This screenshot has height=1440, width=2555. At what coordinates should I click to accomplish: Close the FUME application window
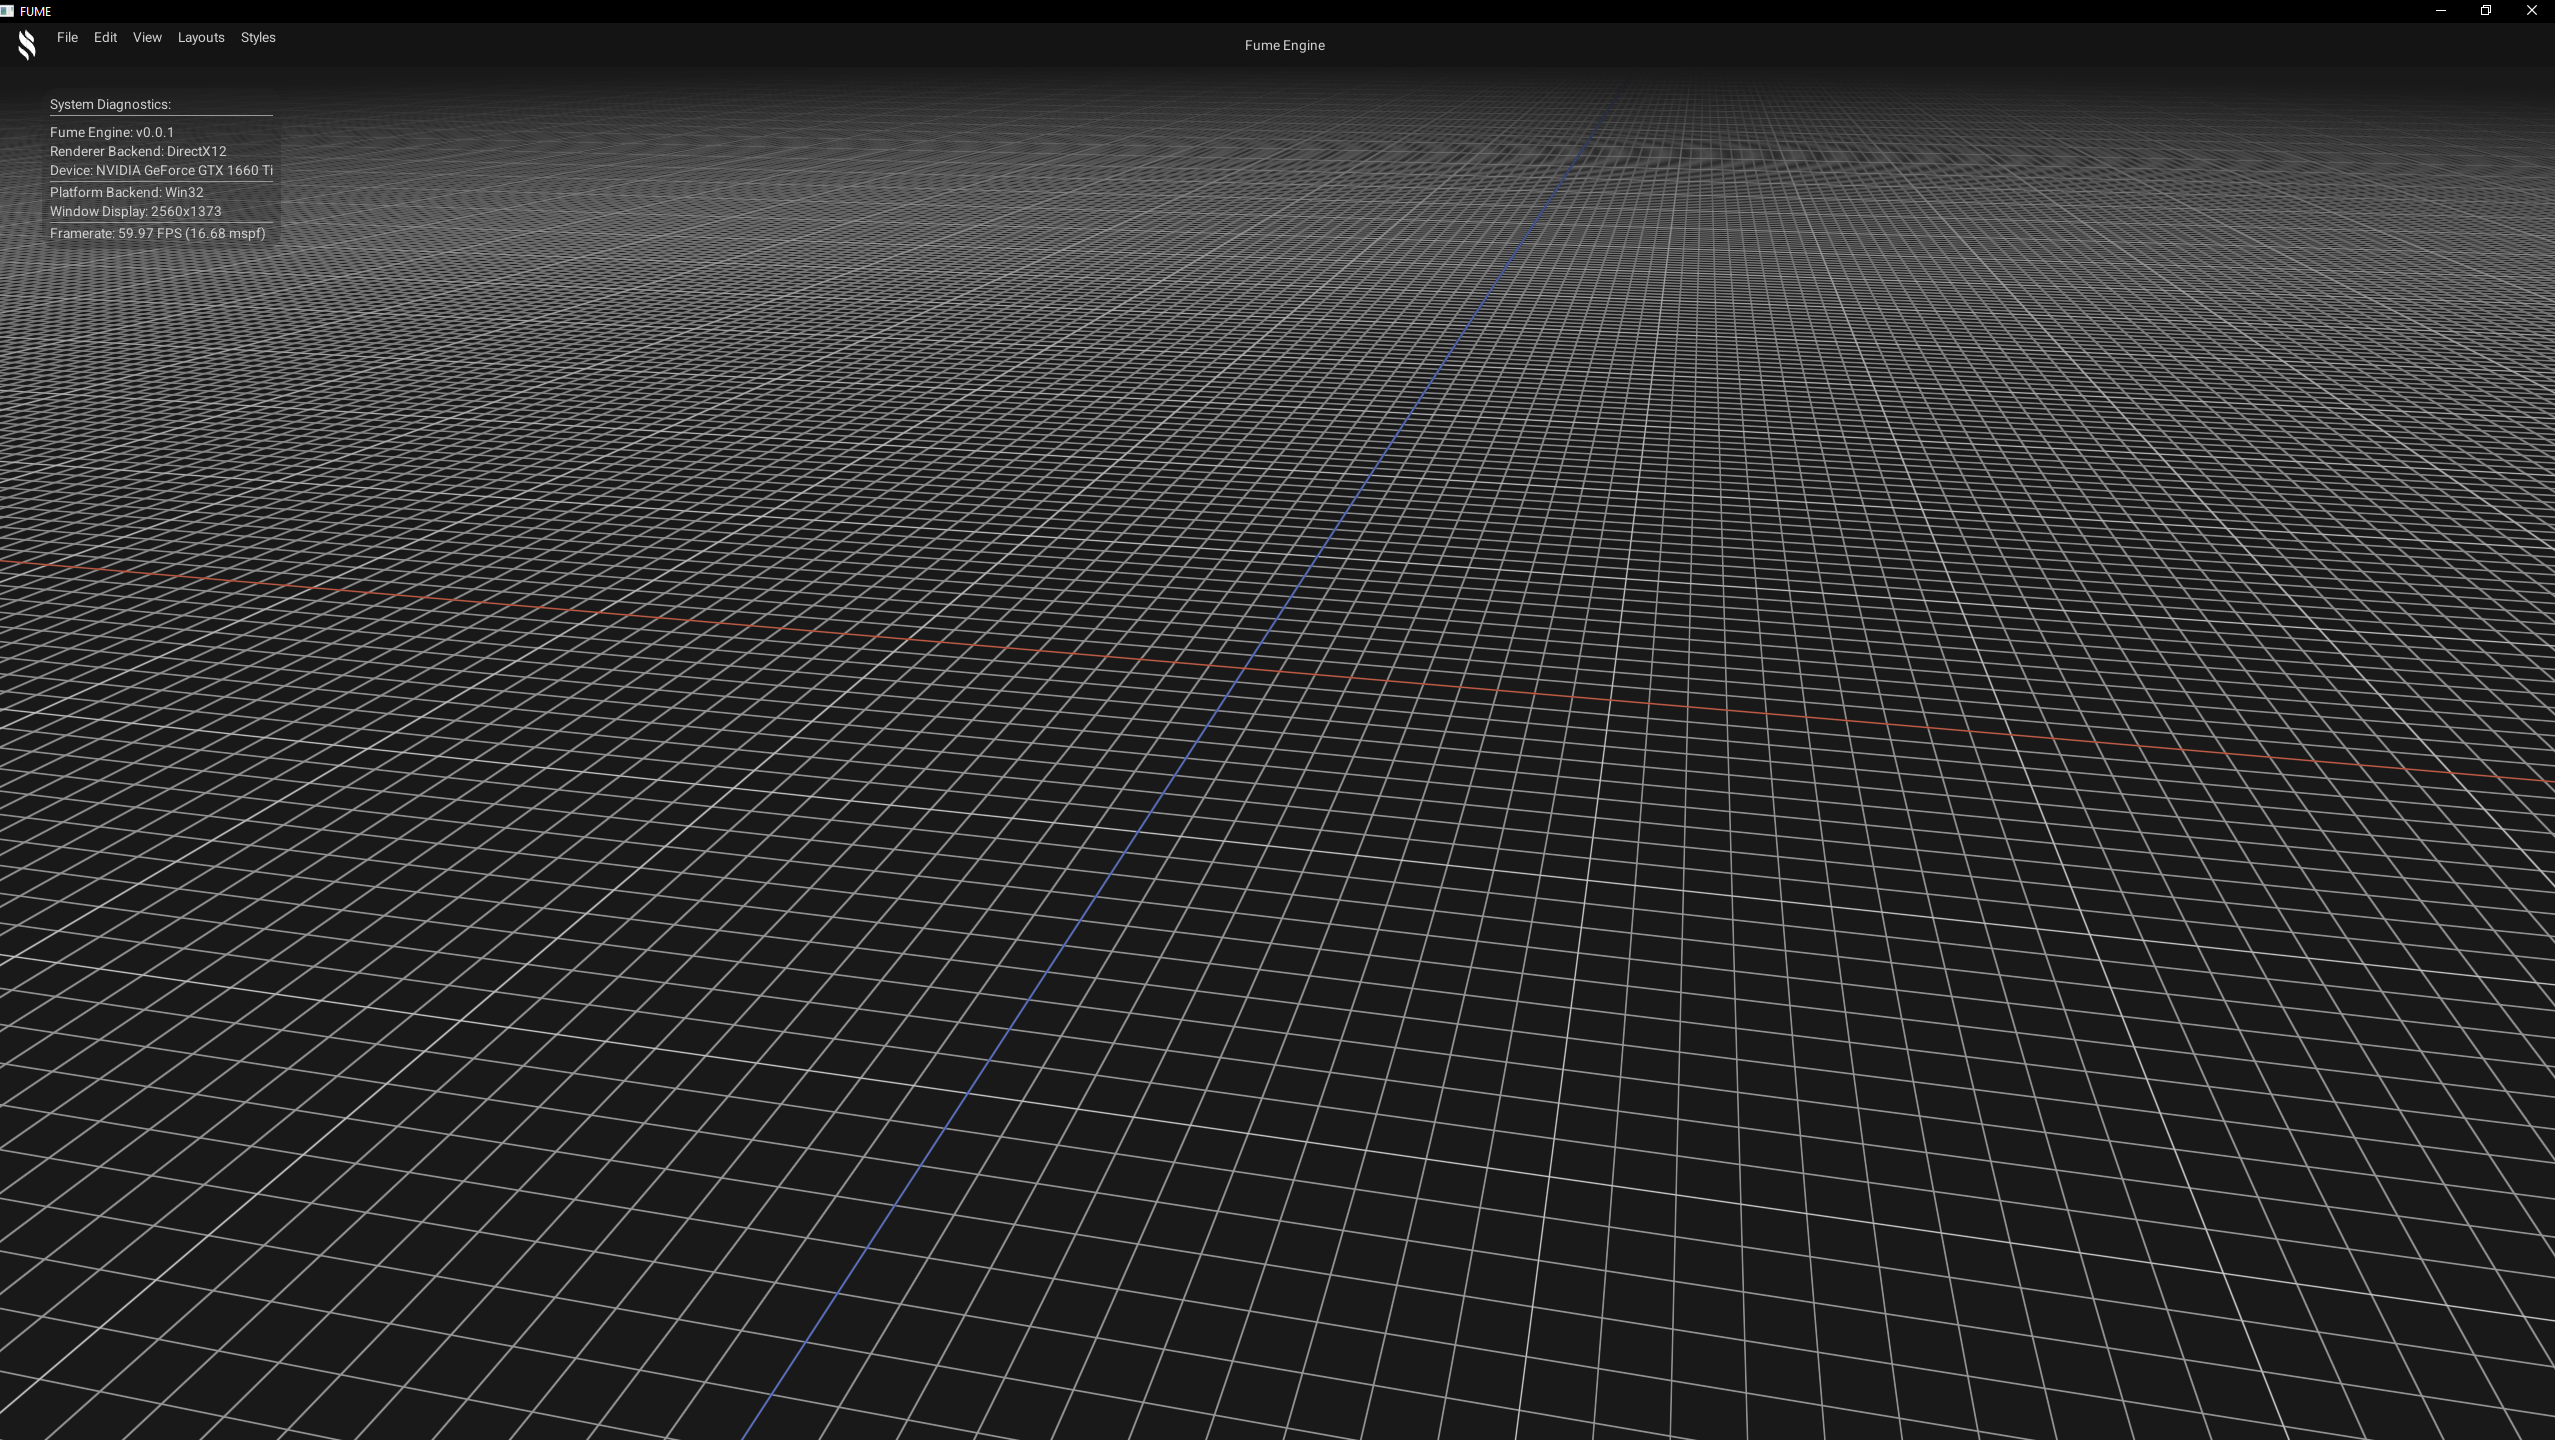point(2532,11)
